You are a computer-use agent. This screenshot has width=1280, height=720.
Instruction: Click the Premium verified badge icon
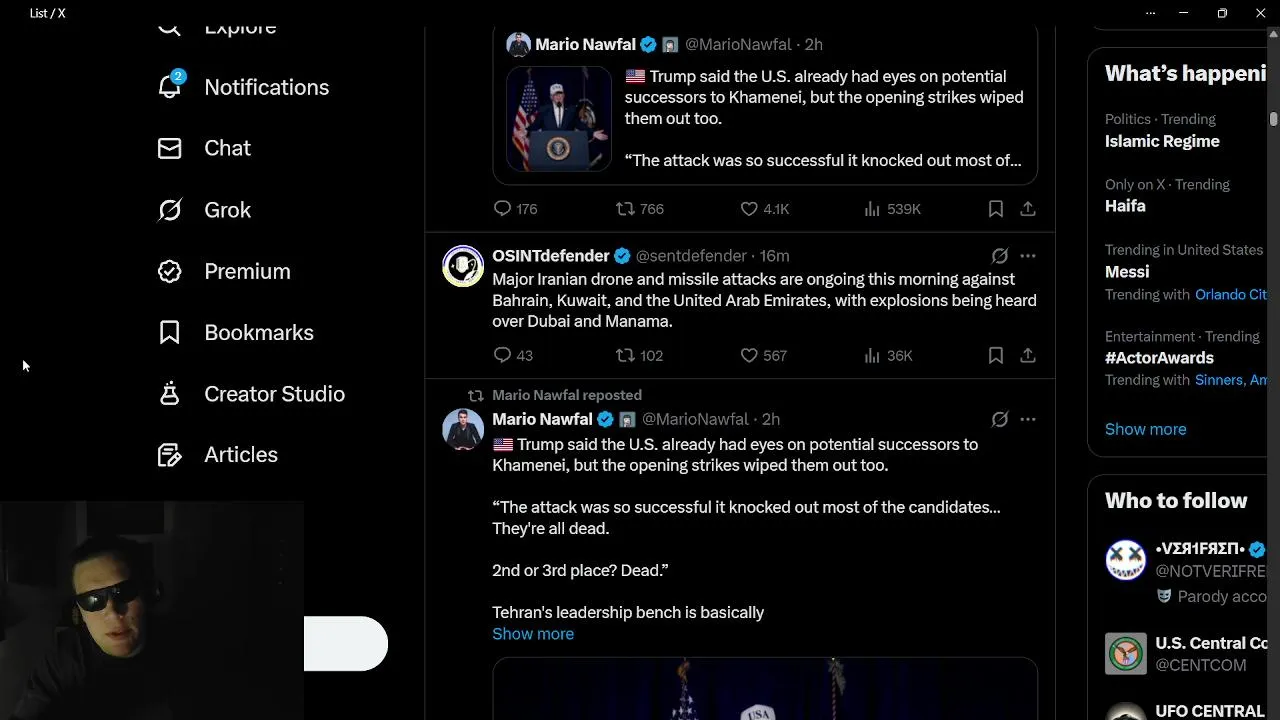(170, 271)
